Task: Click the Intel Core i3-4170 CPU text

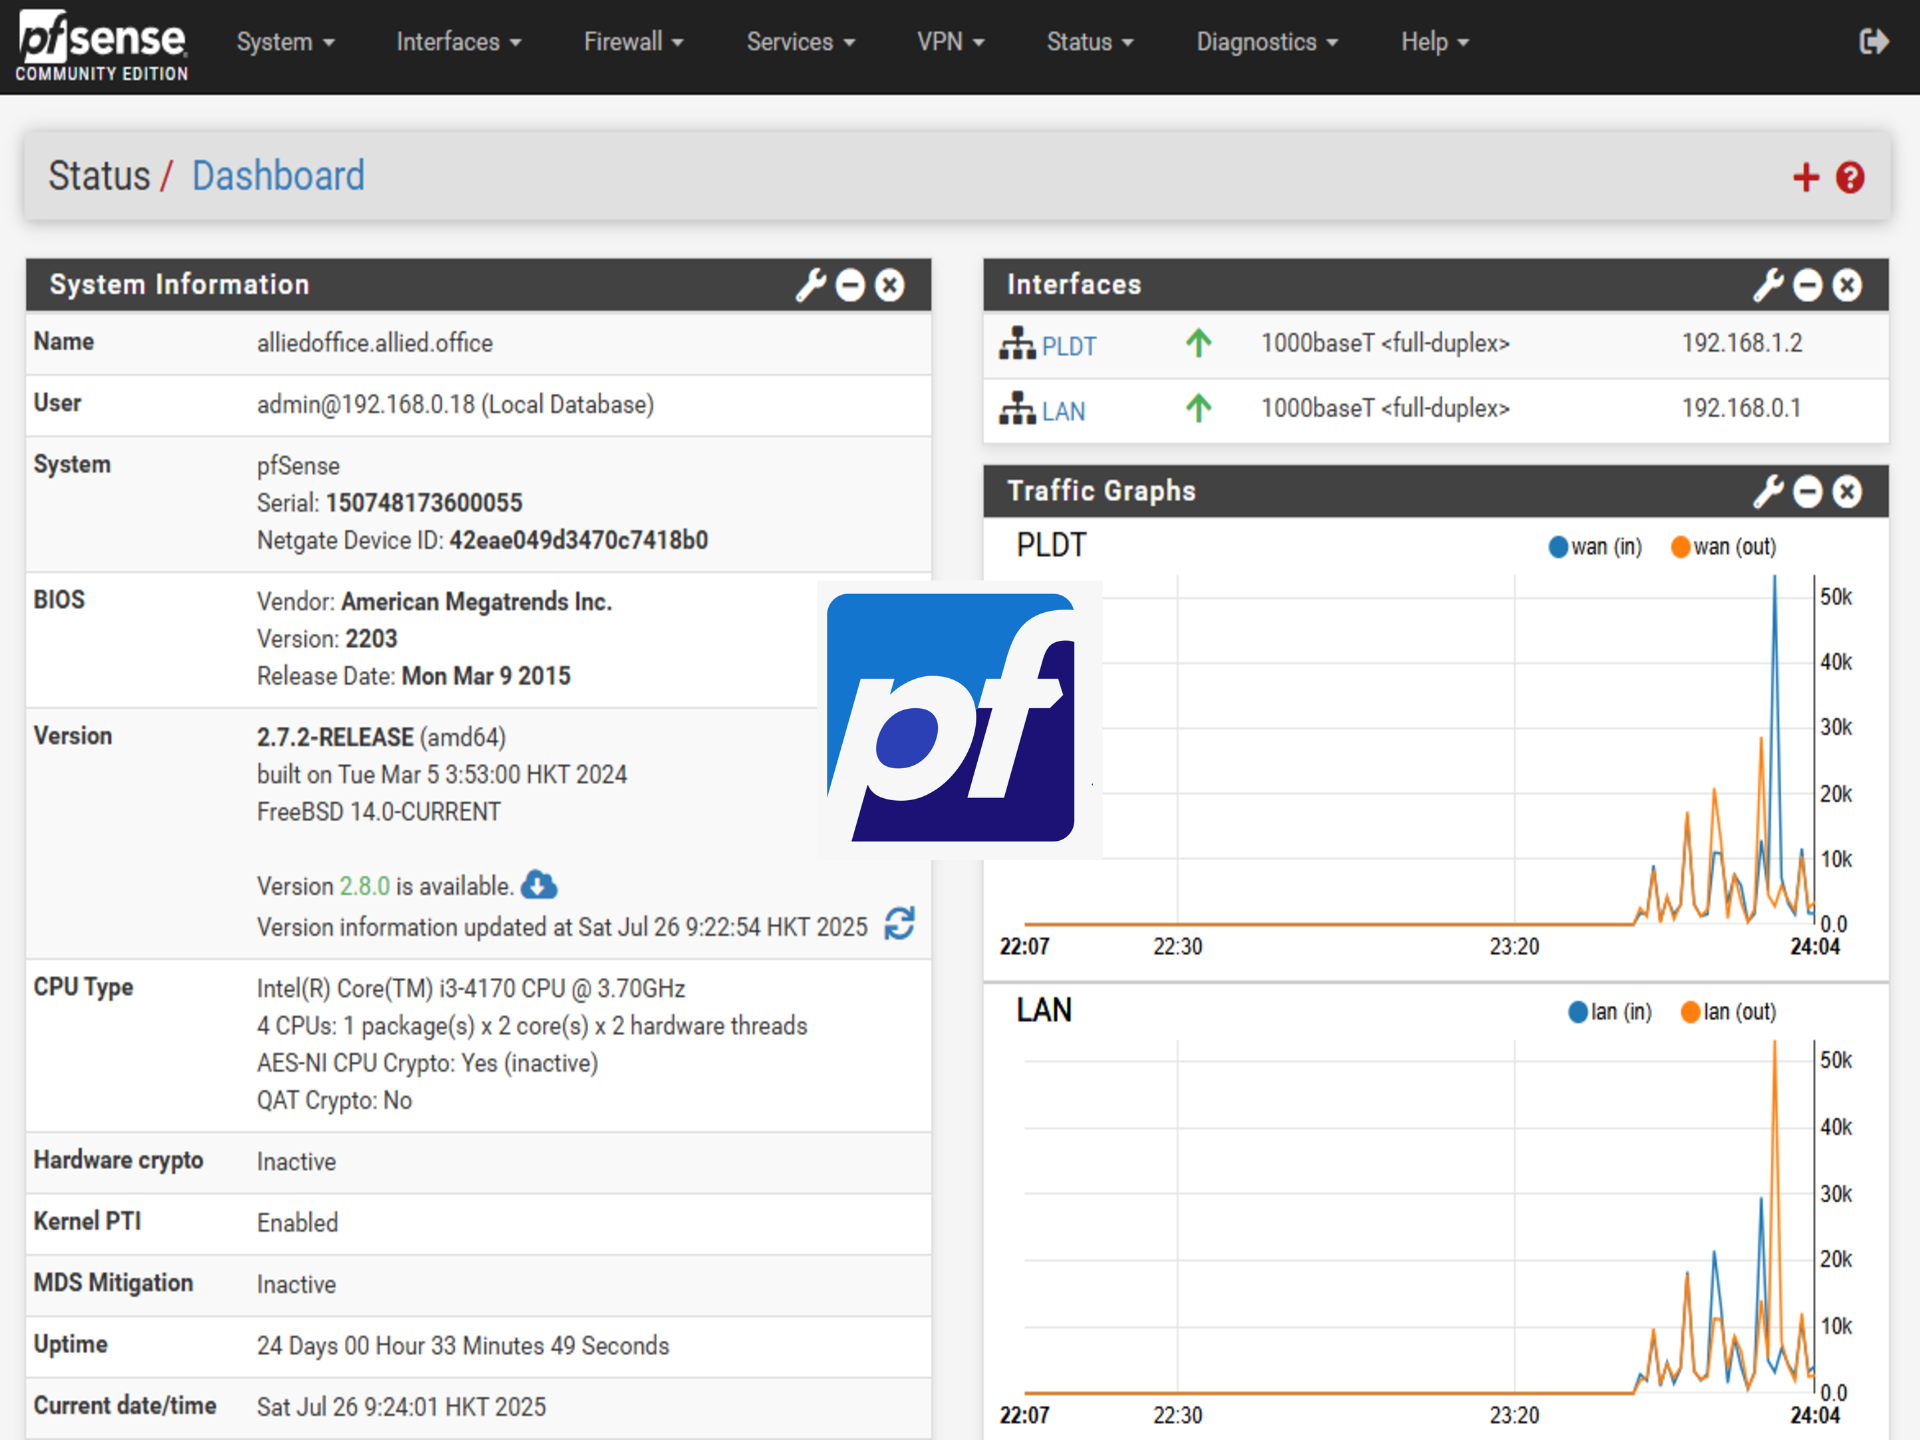Action: 471,988
